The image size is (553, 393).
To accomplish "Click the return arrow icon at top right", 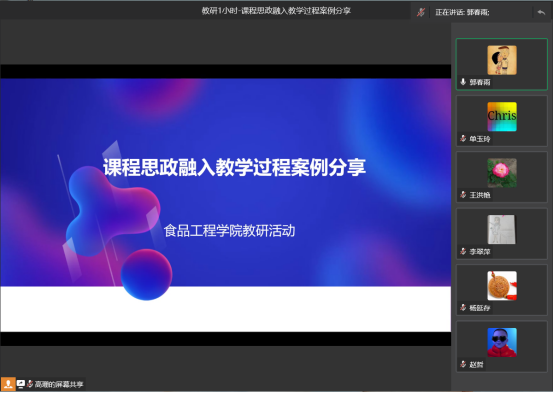I will [541, 12].
